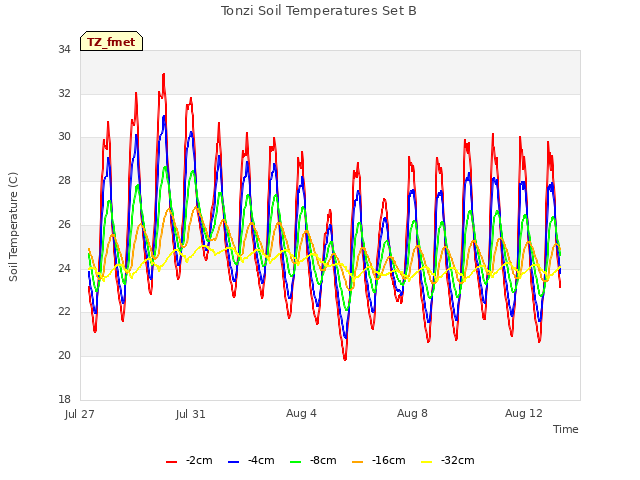Click the 18 y-axis tick label
This screenshot has width=640, height=480.
pyautogui.click(x=64, y=399)
